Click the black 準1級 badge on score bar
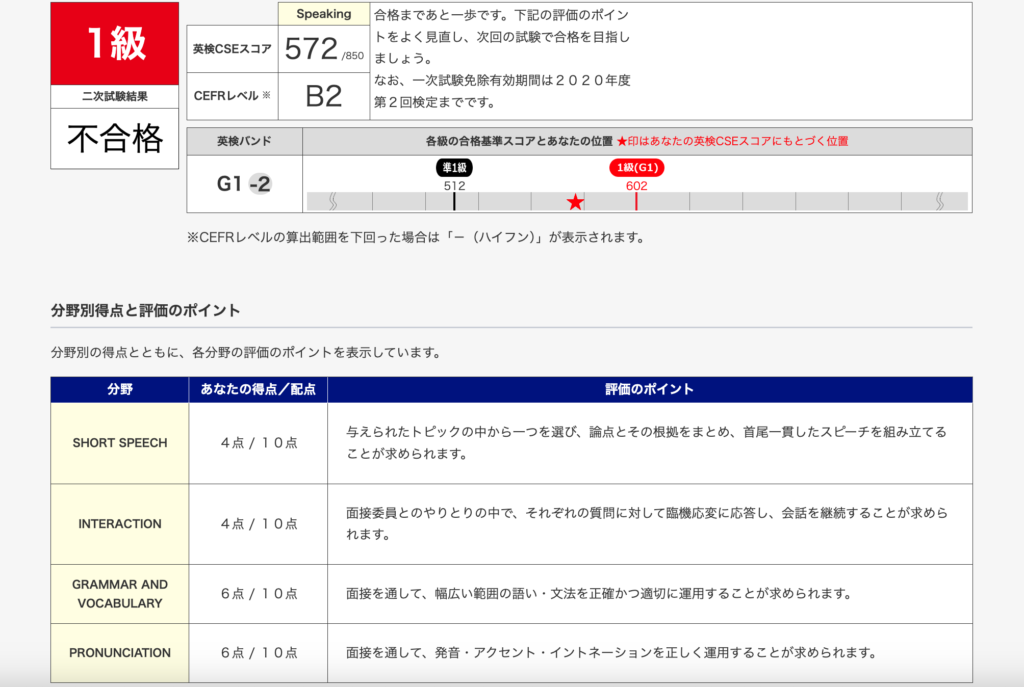The height and width of the screenshot is (687, 1024). click(454, 168)
